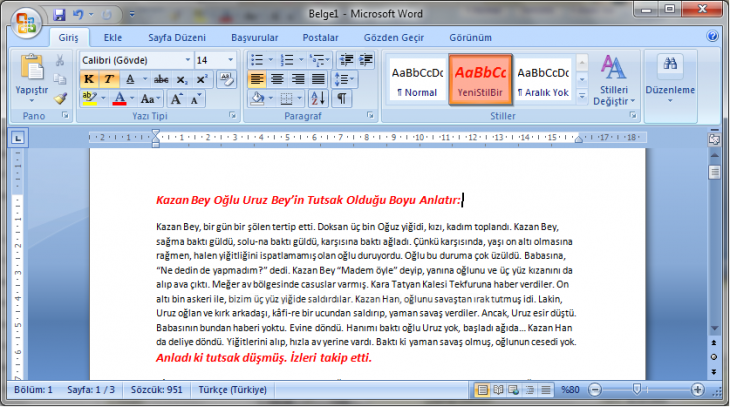This screenshot has width=730, height=407.
Task: Open font size 14 dropdown
Action: [x=230, y=60]
